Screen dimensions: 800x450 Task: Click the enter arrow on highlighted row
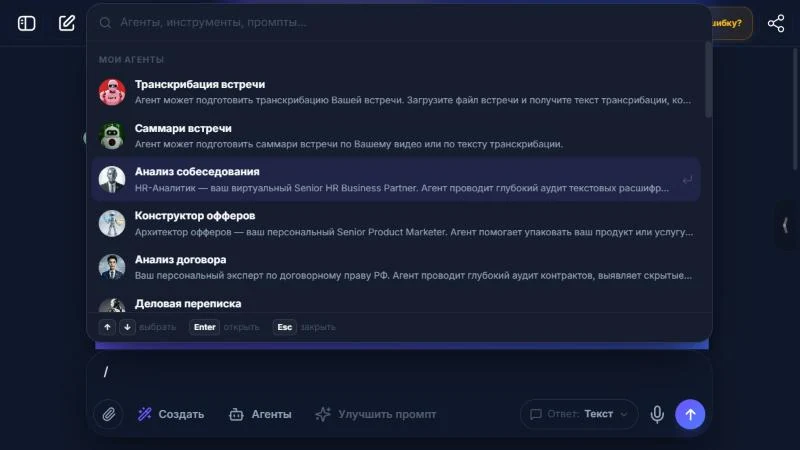point(687,180)
